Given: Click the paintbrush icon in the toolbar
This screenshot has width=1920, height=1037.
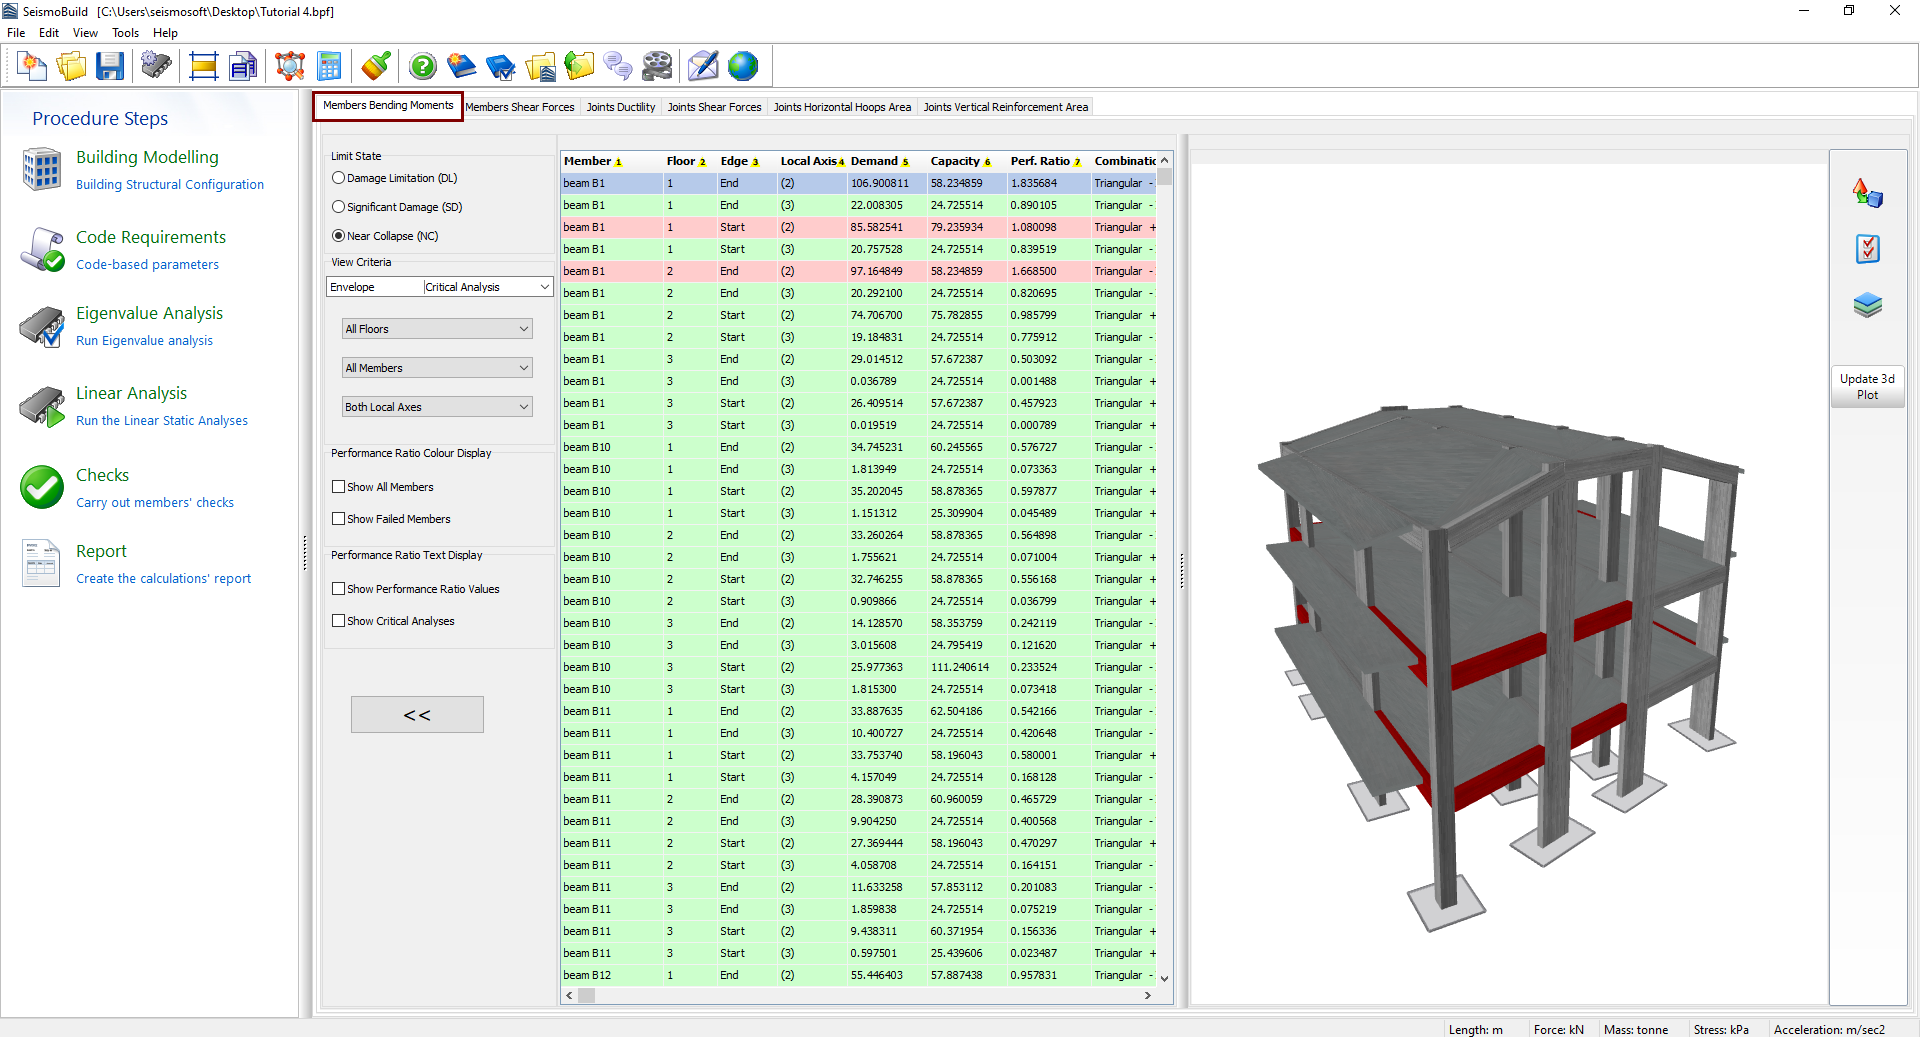Looking at the screenshot, I should point(376,67).
